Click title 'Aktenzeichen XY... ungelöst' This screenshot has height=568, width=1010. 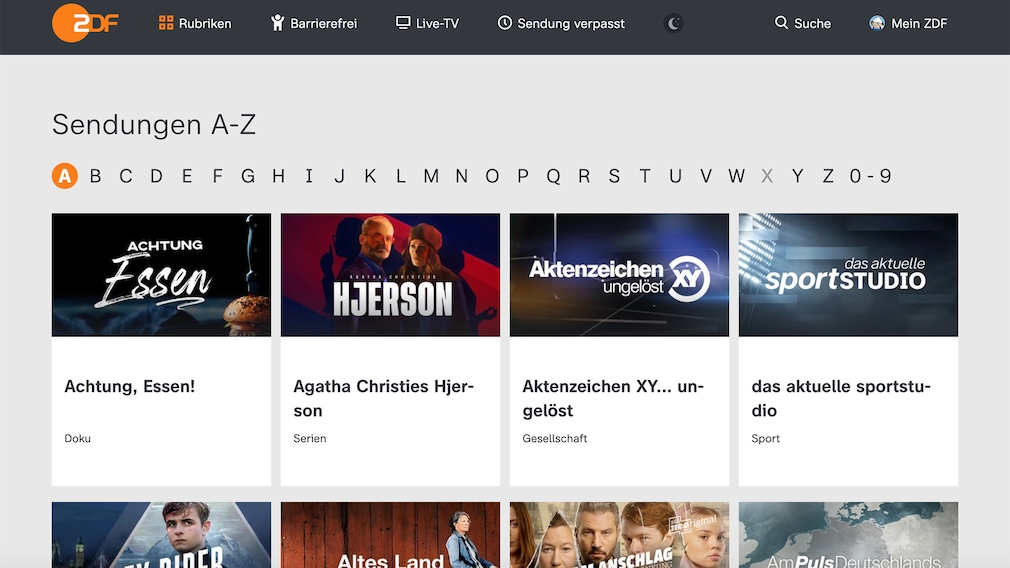pyautogui.click(x=613, y=399)
